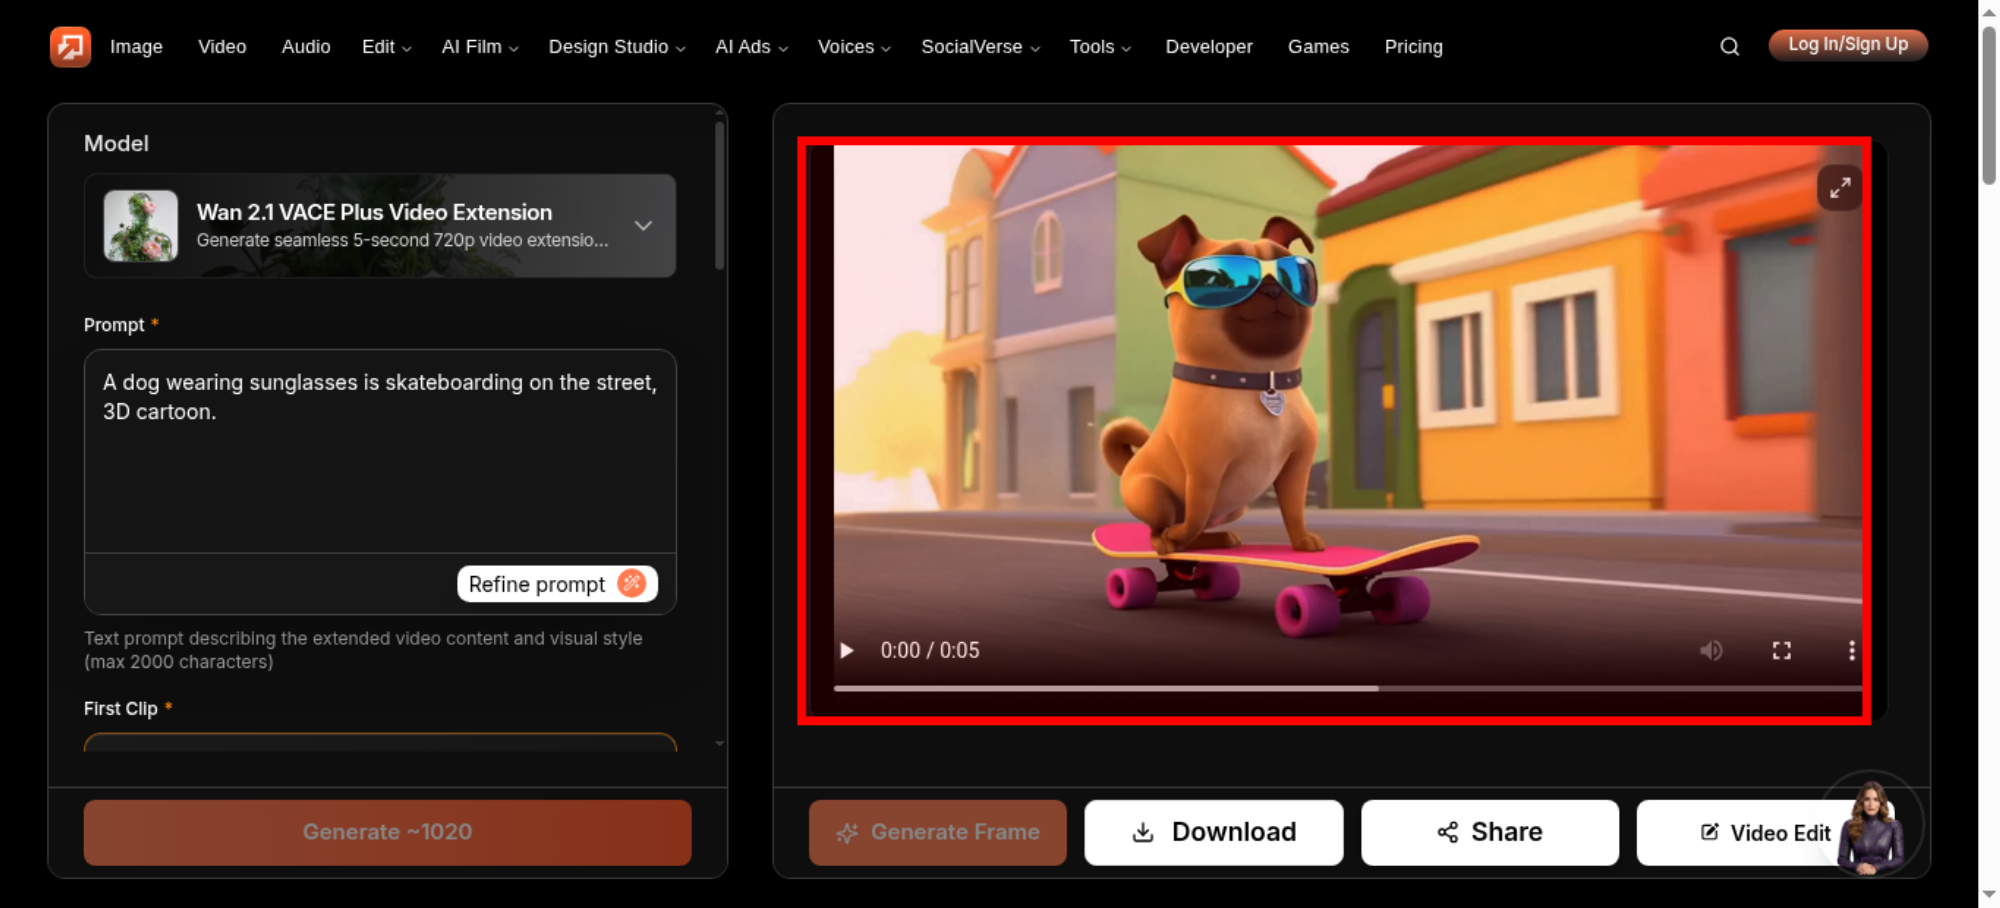Open the Pricing page

tap(1413, 46)
